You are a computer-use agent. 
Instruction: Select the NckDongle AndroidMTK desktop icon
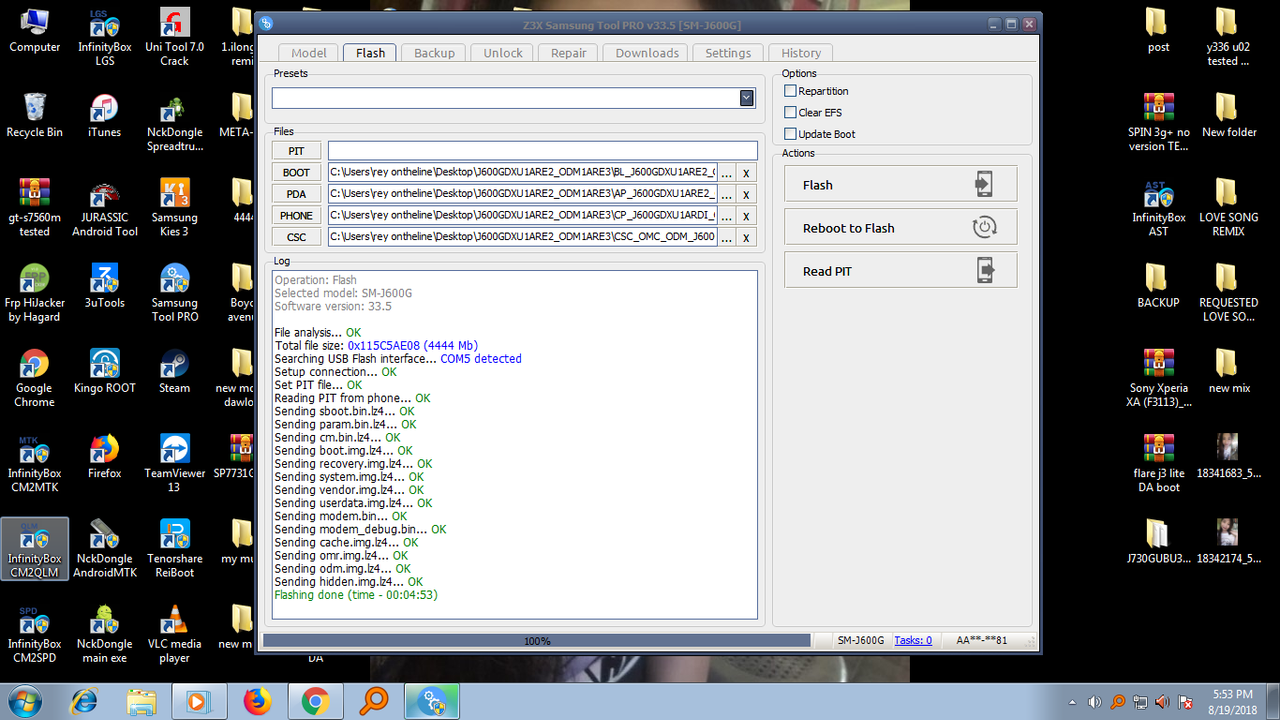click(x=104, y=550)
